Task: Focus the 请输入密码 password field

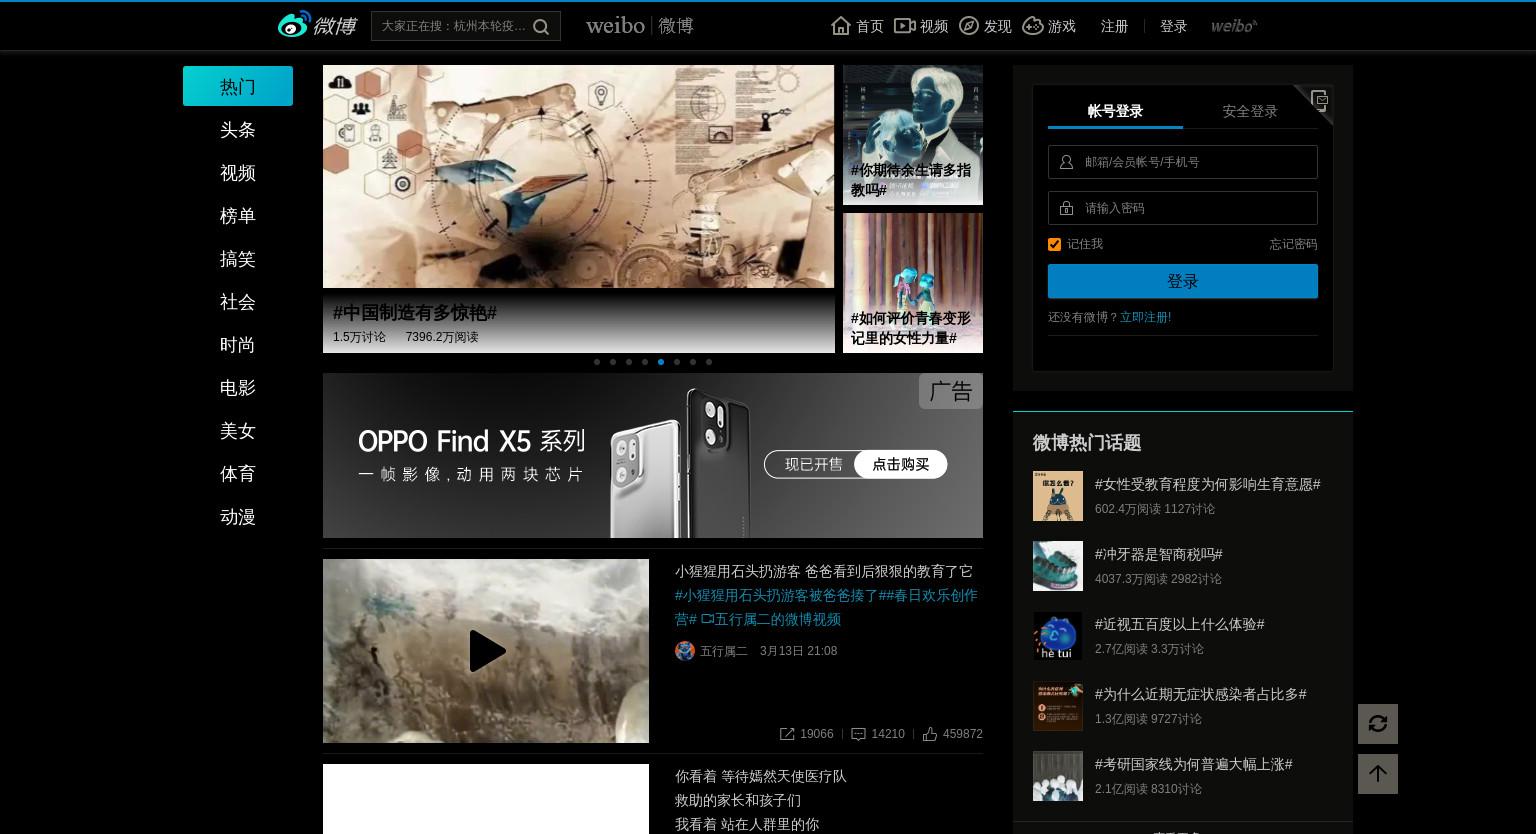Action: [x=1183, y=208]
